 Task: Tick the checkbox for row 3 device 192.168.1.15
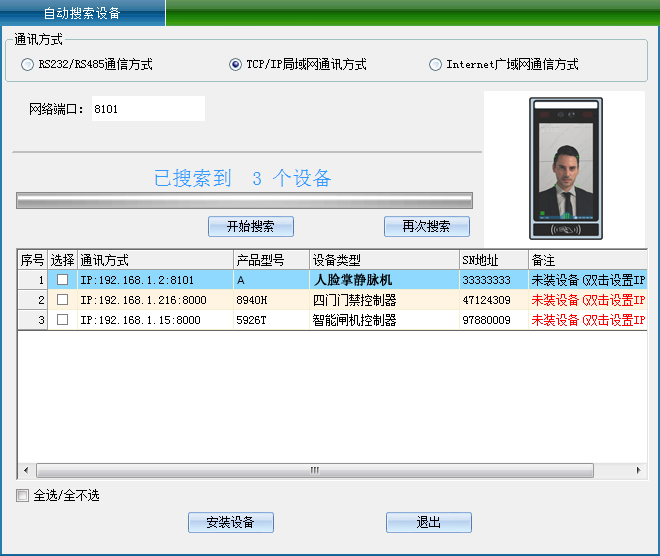(62, 319)
